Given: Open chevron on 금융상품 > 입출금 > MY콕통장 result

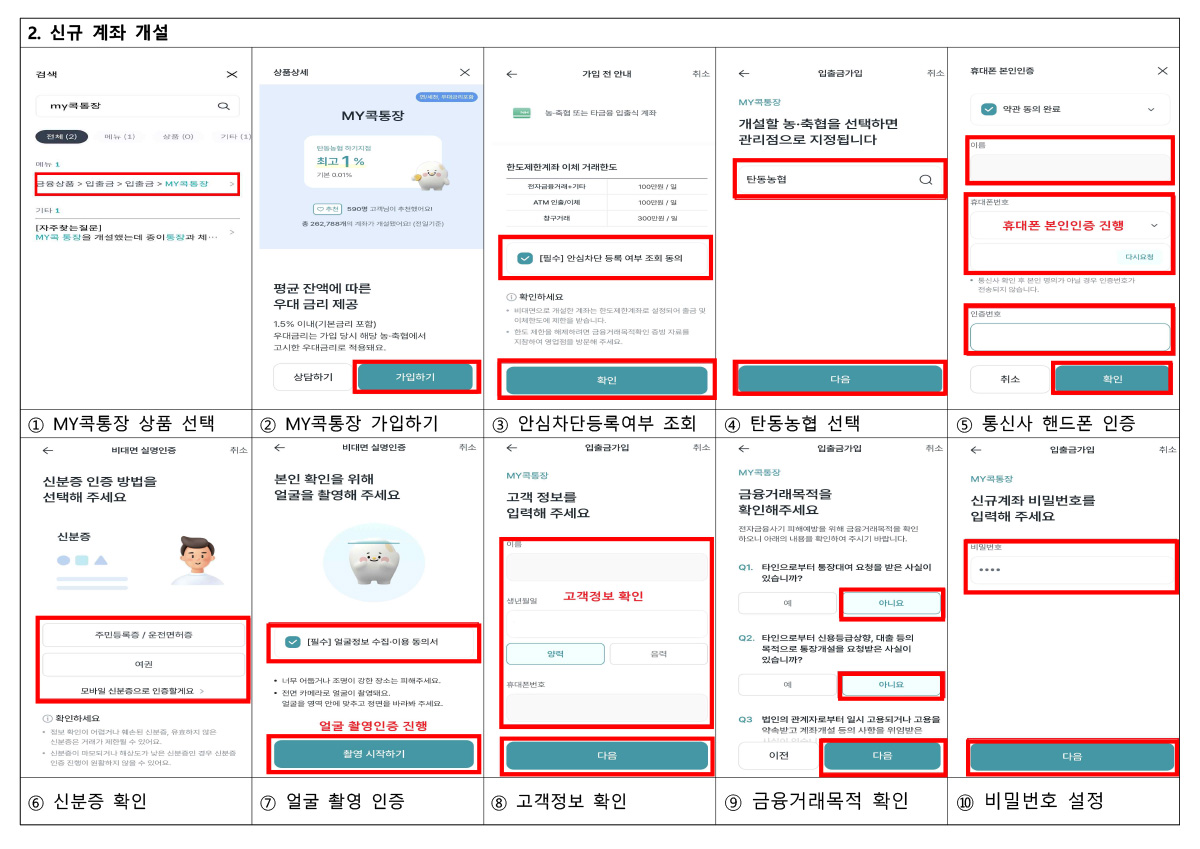Looking at the screenshot, I should click(232, 184).
